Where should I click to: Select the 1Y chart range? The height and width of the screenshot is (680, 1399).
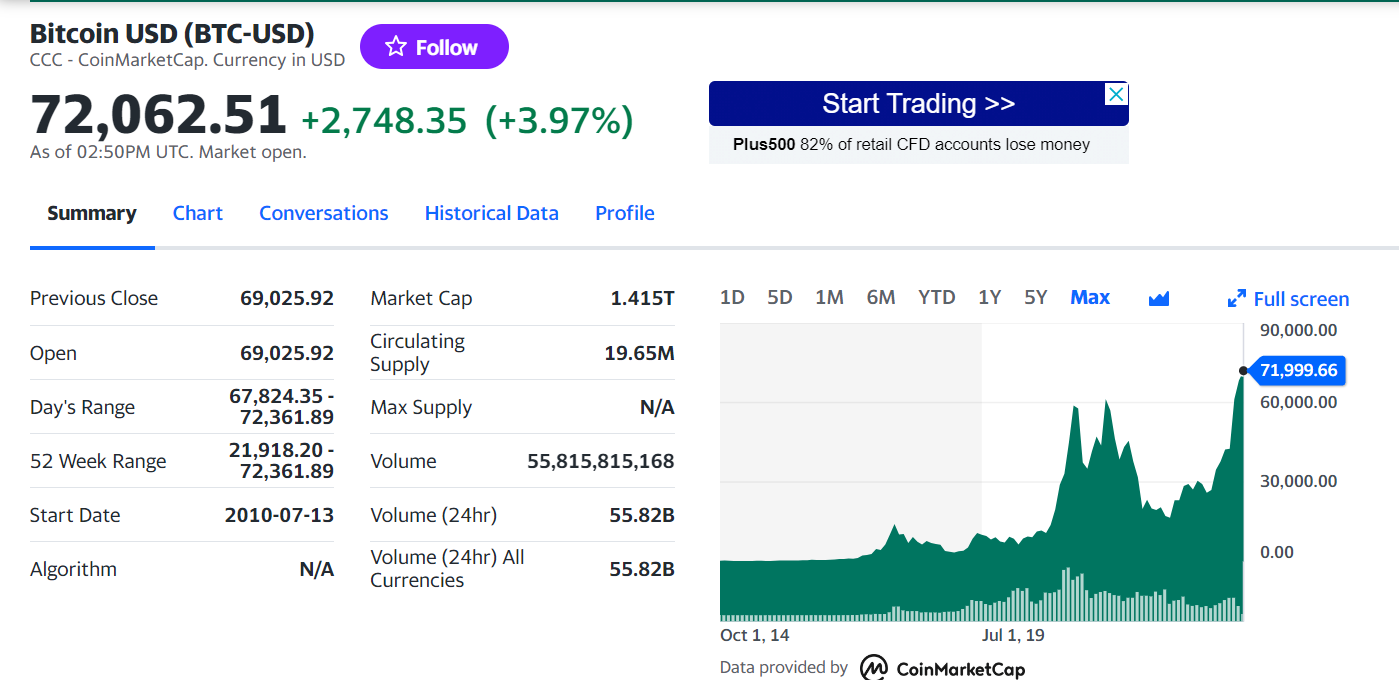coord(990,297)
